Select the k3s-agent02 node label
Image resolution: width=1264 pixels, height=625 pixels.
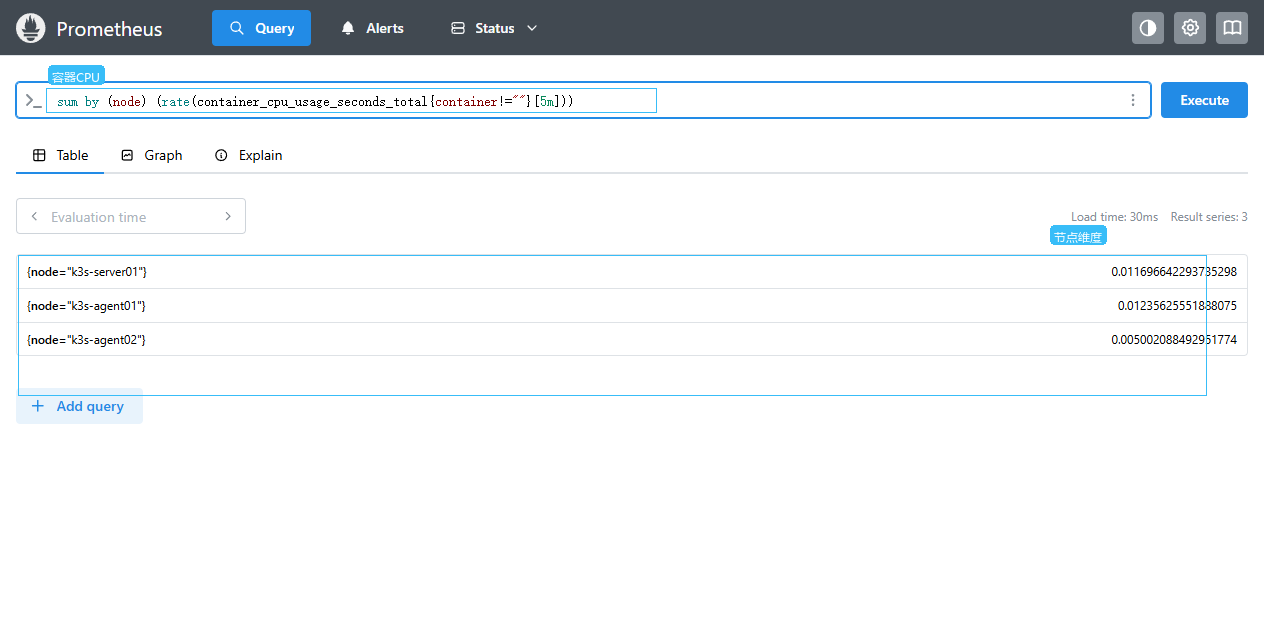86,340
